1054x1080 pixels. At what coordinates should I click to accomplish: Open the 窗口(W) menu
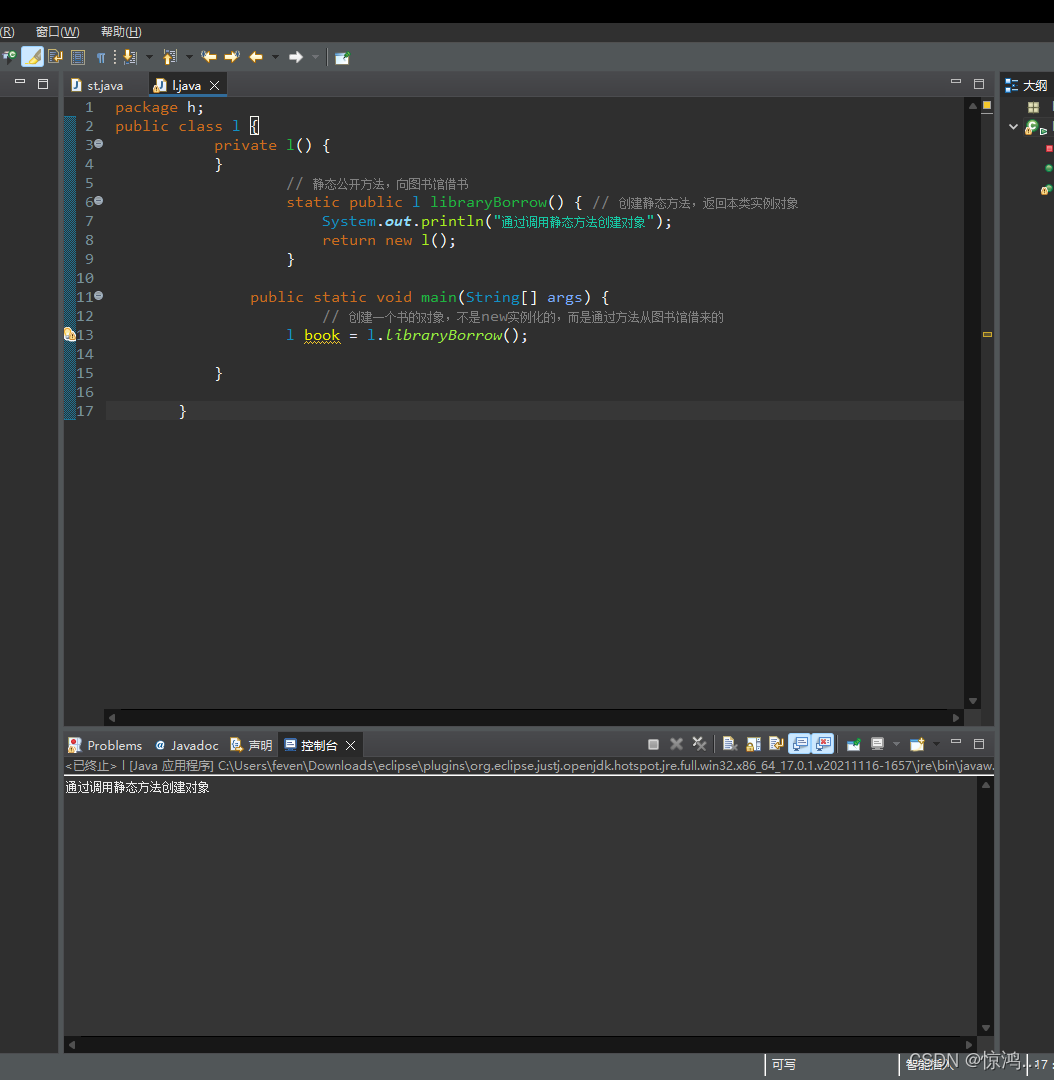pyautogui.click(x=57, y=32)
